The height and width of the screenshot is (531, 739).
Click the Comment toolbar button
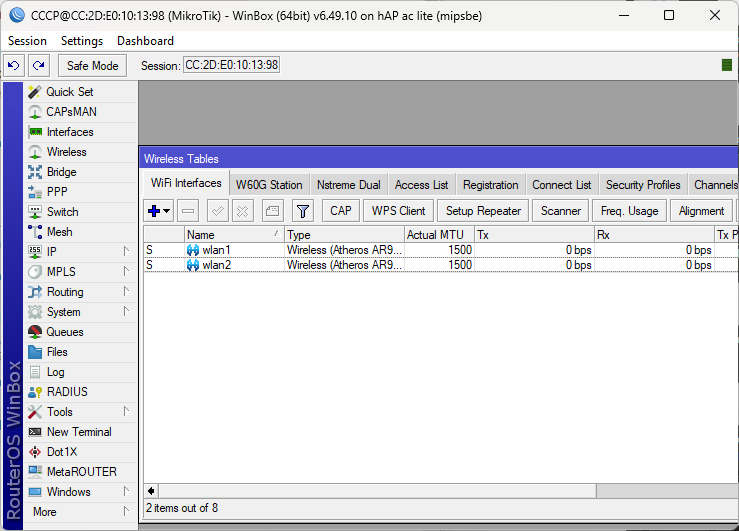tap(272, 211)
